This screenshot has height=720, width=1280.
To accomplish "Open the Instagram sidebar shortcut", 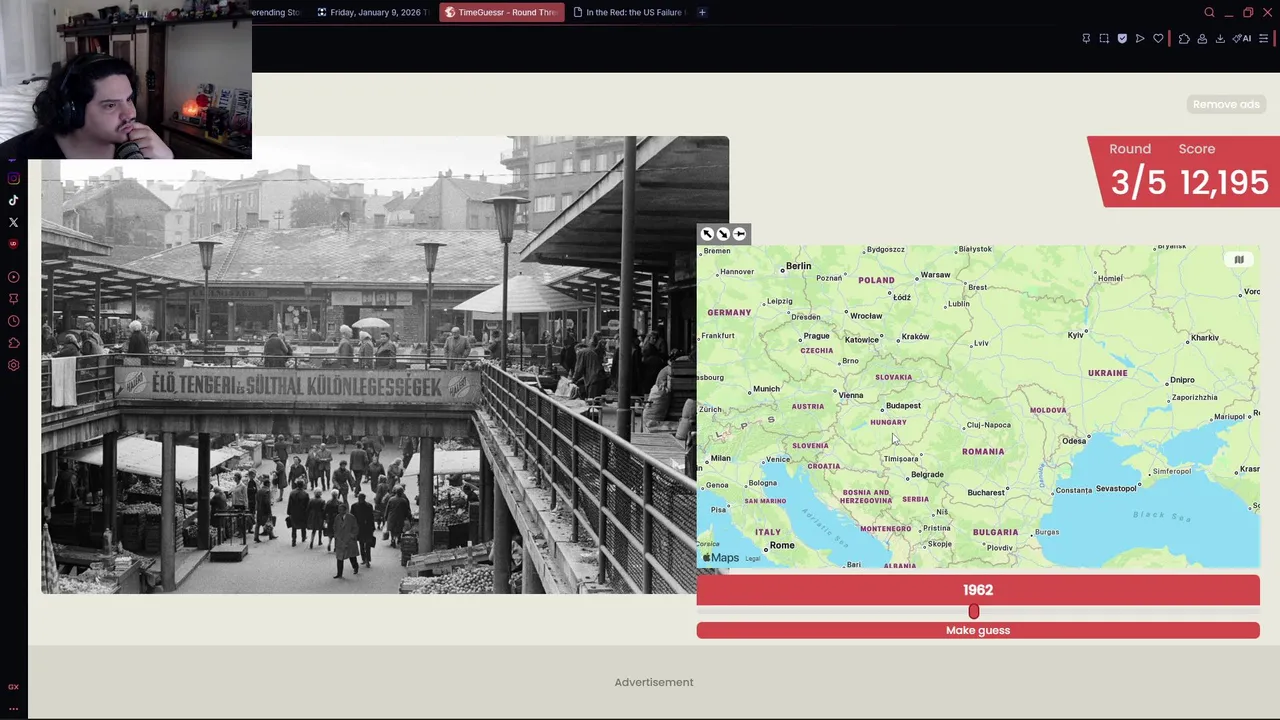I will (x=13, y=178).
